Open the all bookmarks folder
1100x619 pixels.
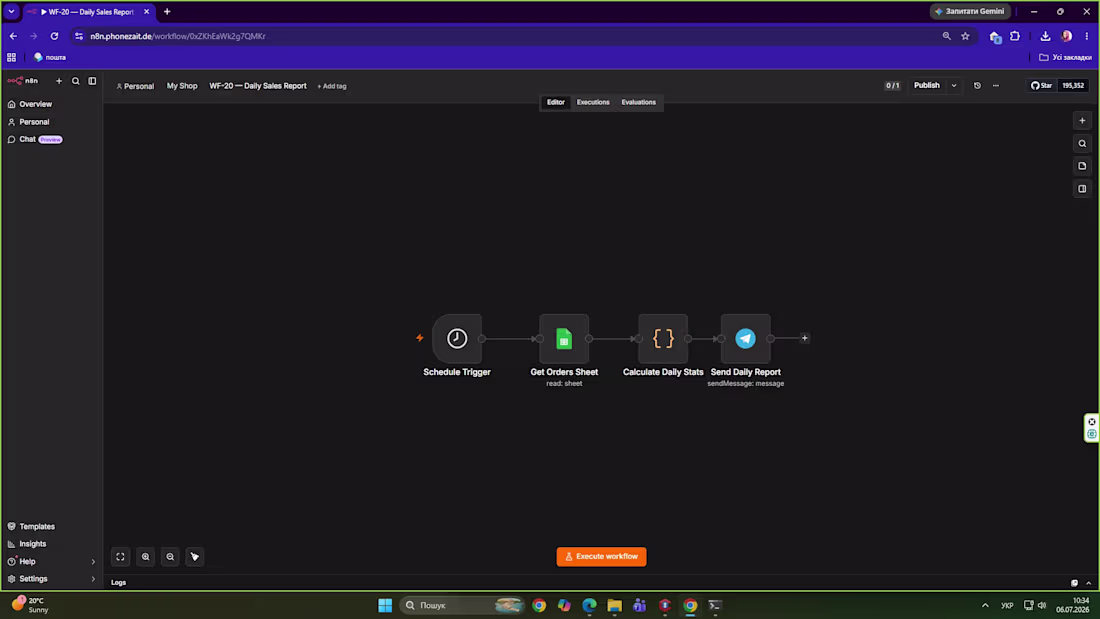[1065, 58]
